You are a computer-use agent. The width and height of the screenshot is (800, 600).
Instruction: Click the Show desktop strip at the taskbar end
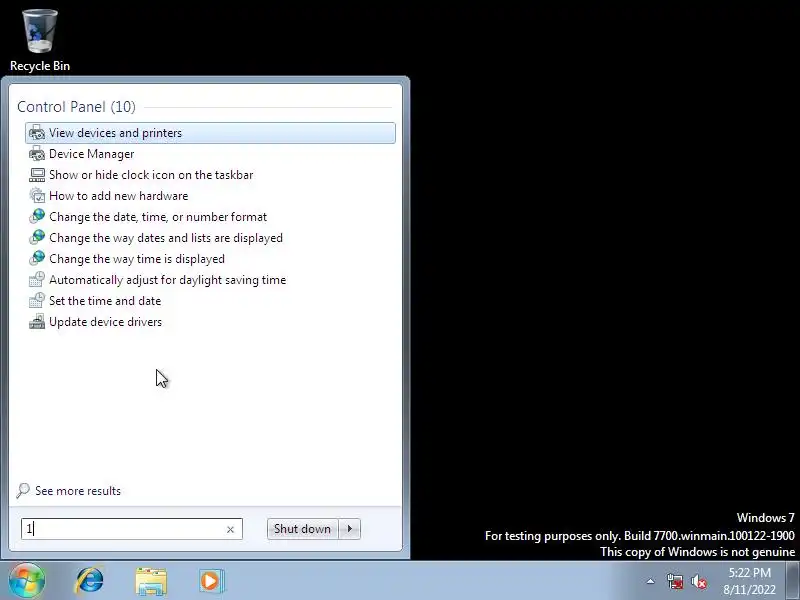pyautogui.click(x=793, y=580)
